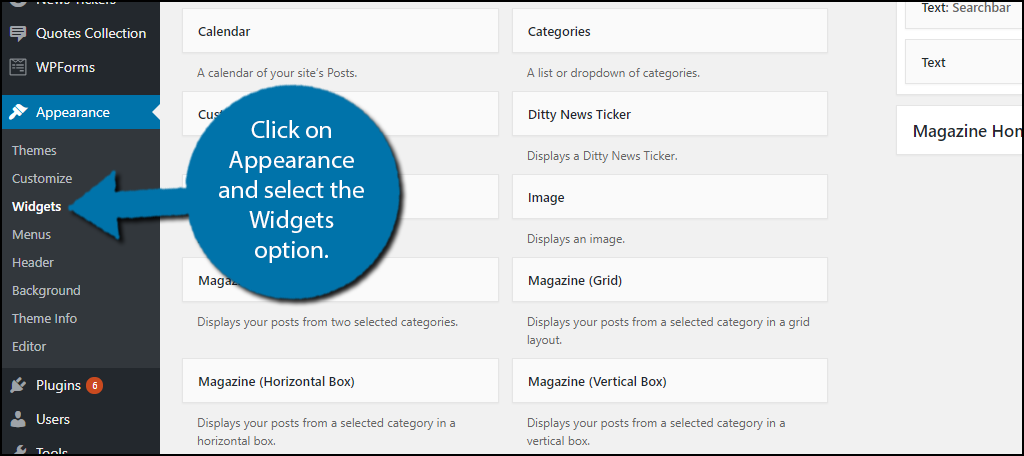1024x456 pixels.
Task: Click the Users person icon
Action: point(18,419)
